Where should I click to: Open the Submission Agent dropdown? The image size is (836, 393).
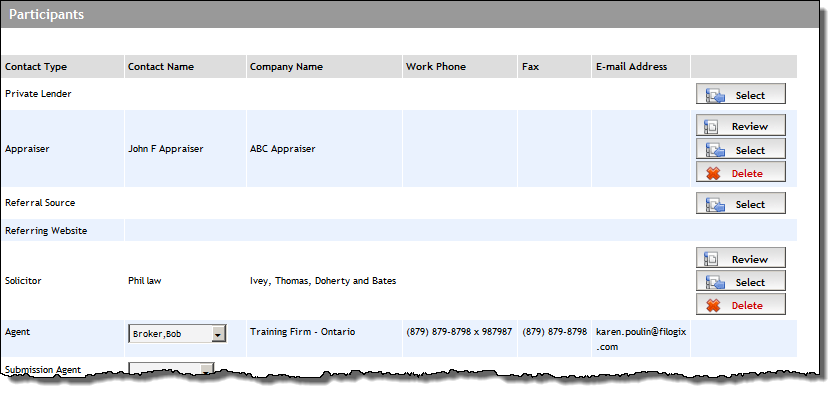click(x=171, y=369)
